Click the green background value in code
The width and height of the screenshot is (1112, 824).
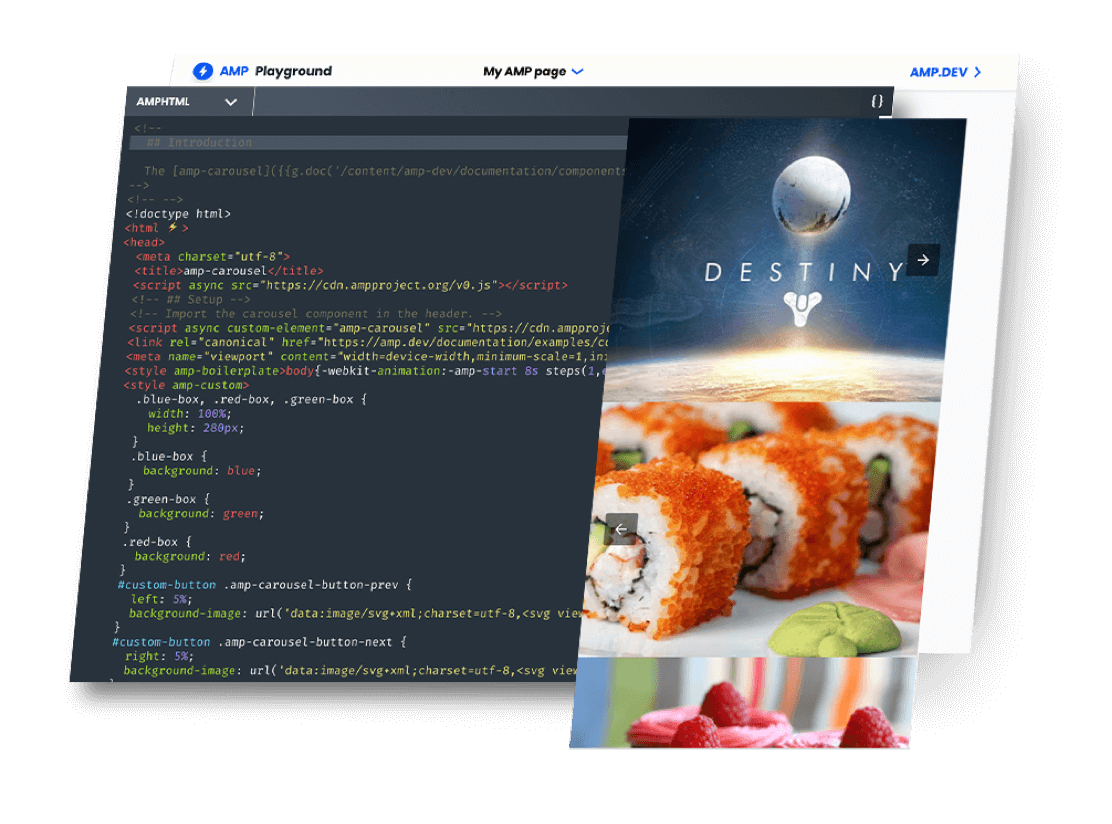[x=241, y=514]
